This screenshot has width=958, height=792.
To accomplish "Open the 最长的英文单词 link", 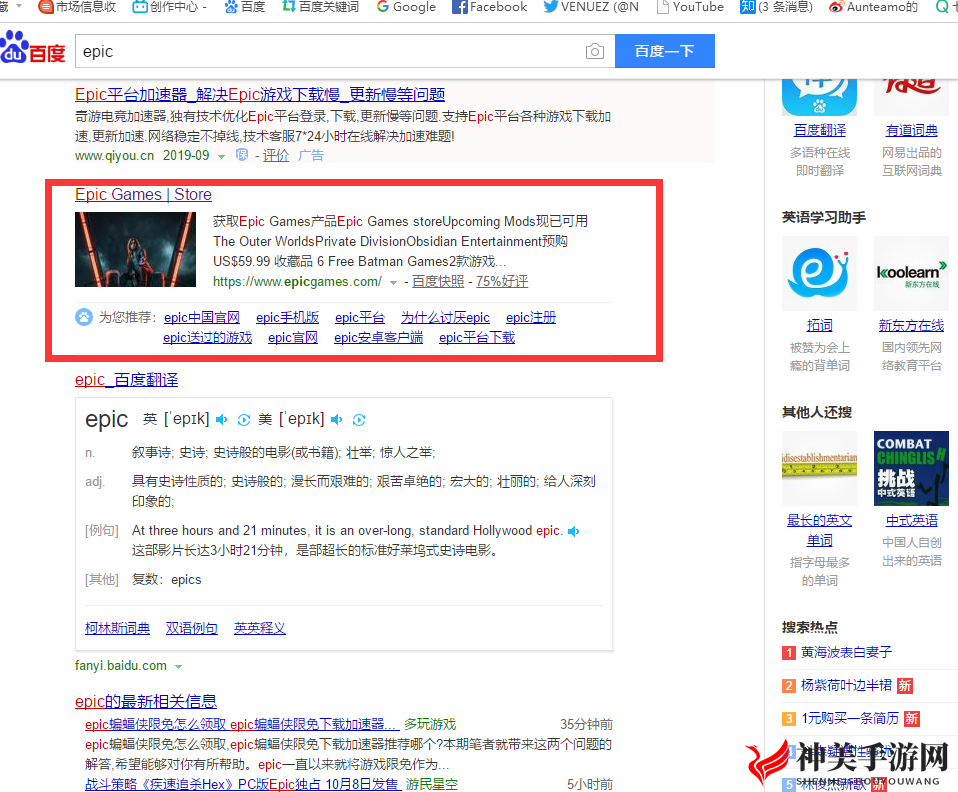I will click(x=819, y=530).
